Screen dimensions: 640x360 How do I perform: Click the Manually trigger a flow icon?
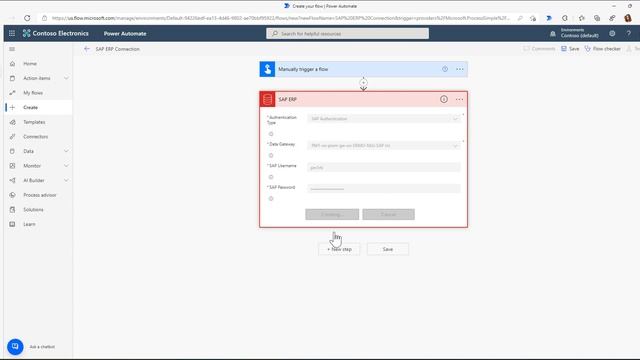click(267, 69)
